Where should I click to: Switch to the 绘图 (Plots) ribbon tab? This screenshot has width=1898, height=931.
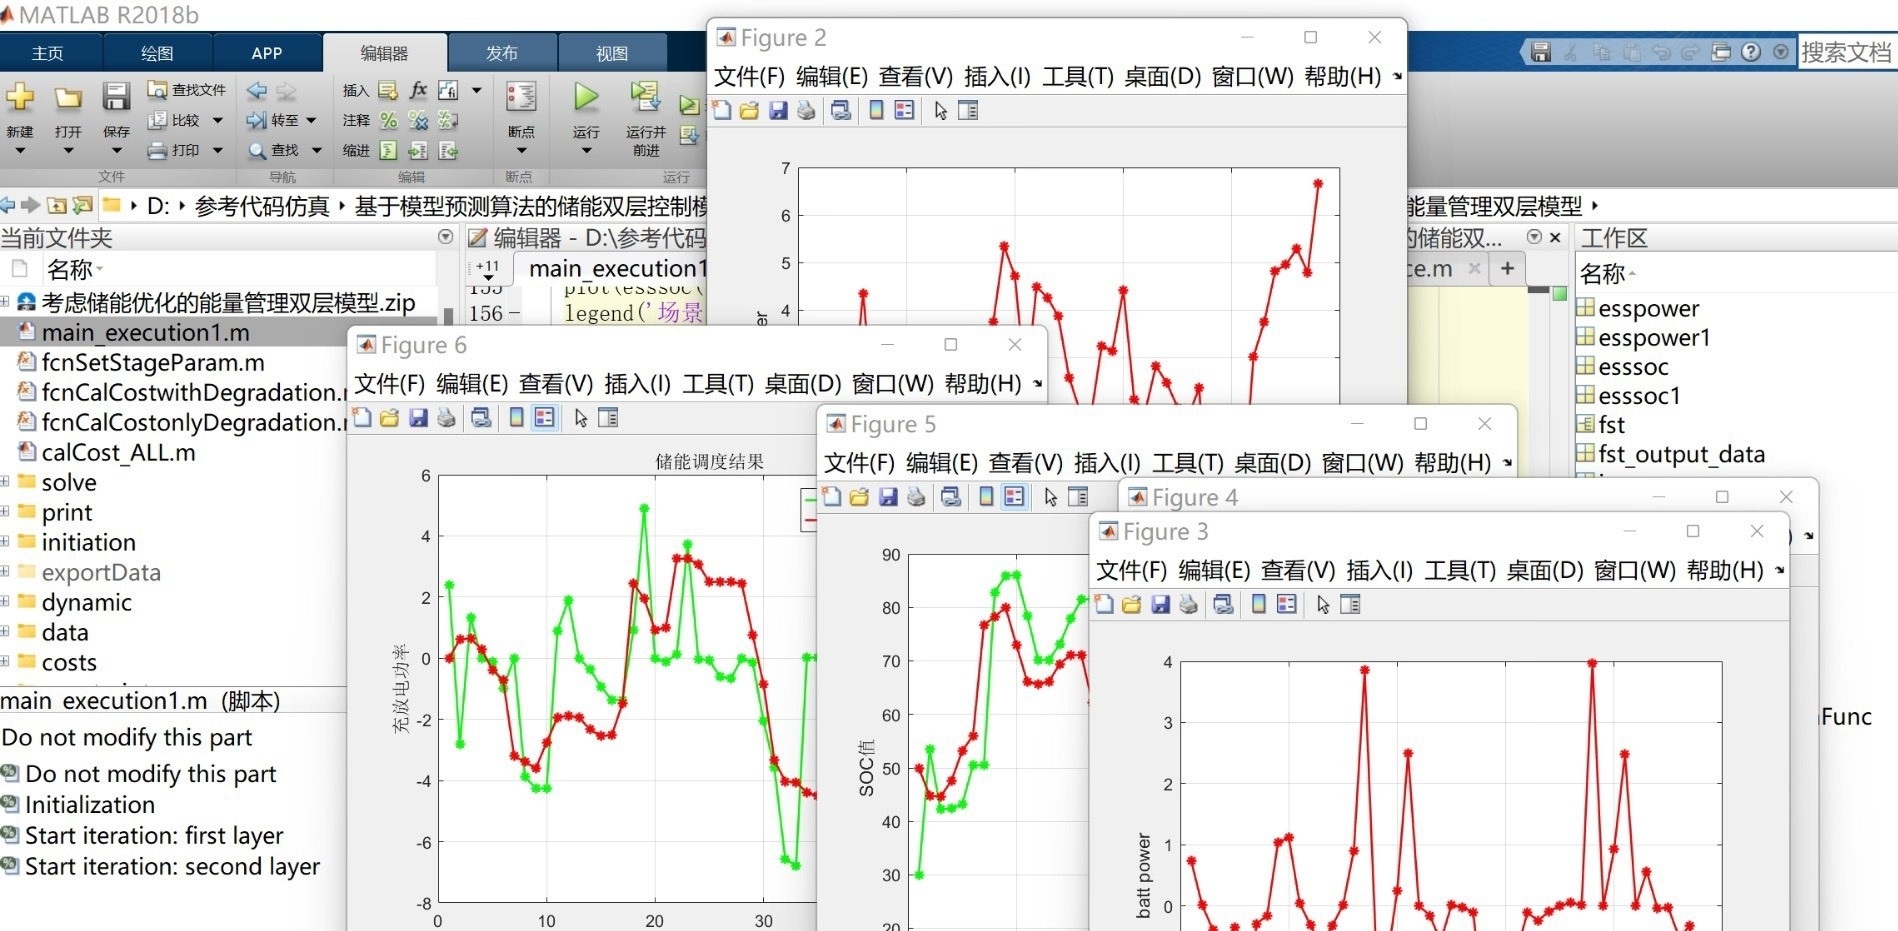tap(157, 53)
